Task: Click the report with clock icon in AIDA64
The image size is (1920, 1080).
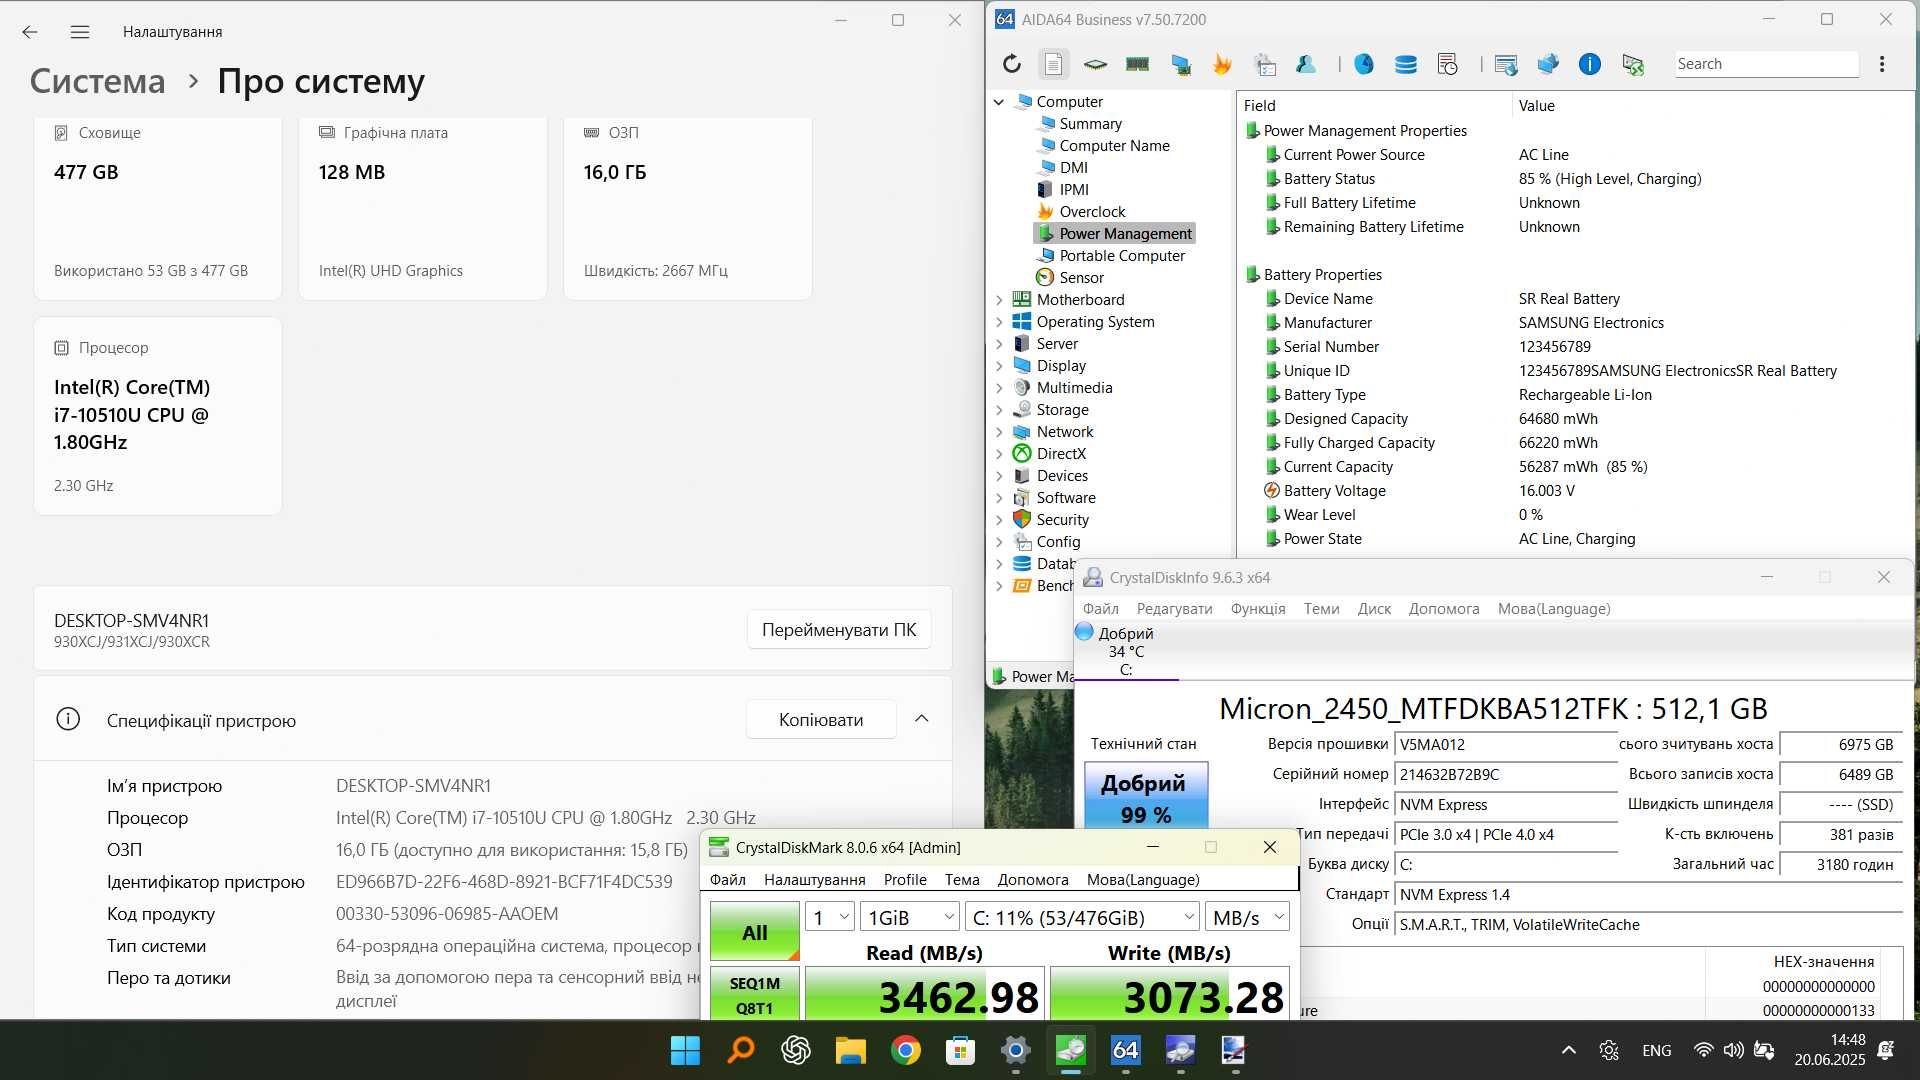Action: [1447, 64]
